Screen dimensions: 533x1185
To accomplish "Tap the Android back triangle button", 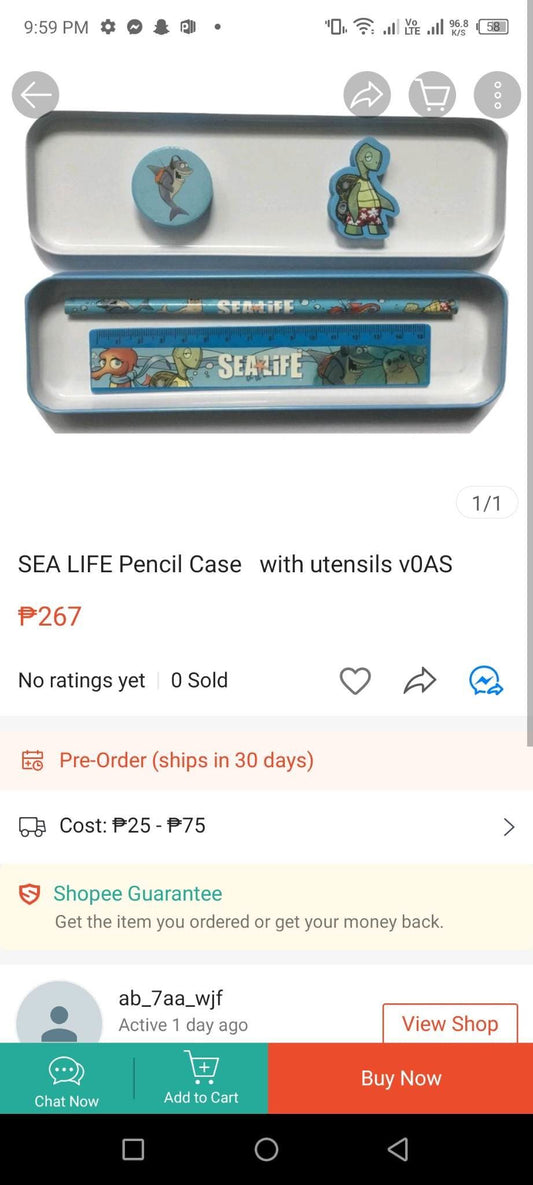I will tap(398, 1149).
